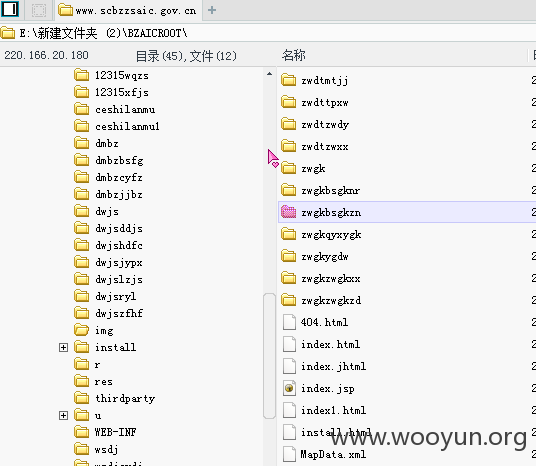
Task: Click the dotted selection square icon
Action: pos(39,10)
